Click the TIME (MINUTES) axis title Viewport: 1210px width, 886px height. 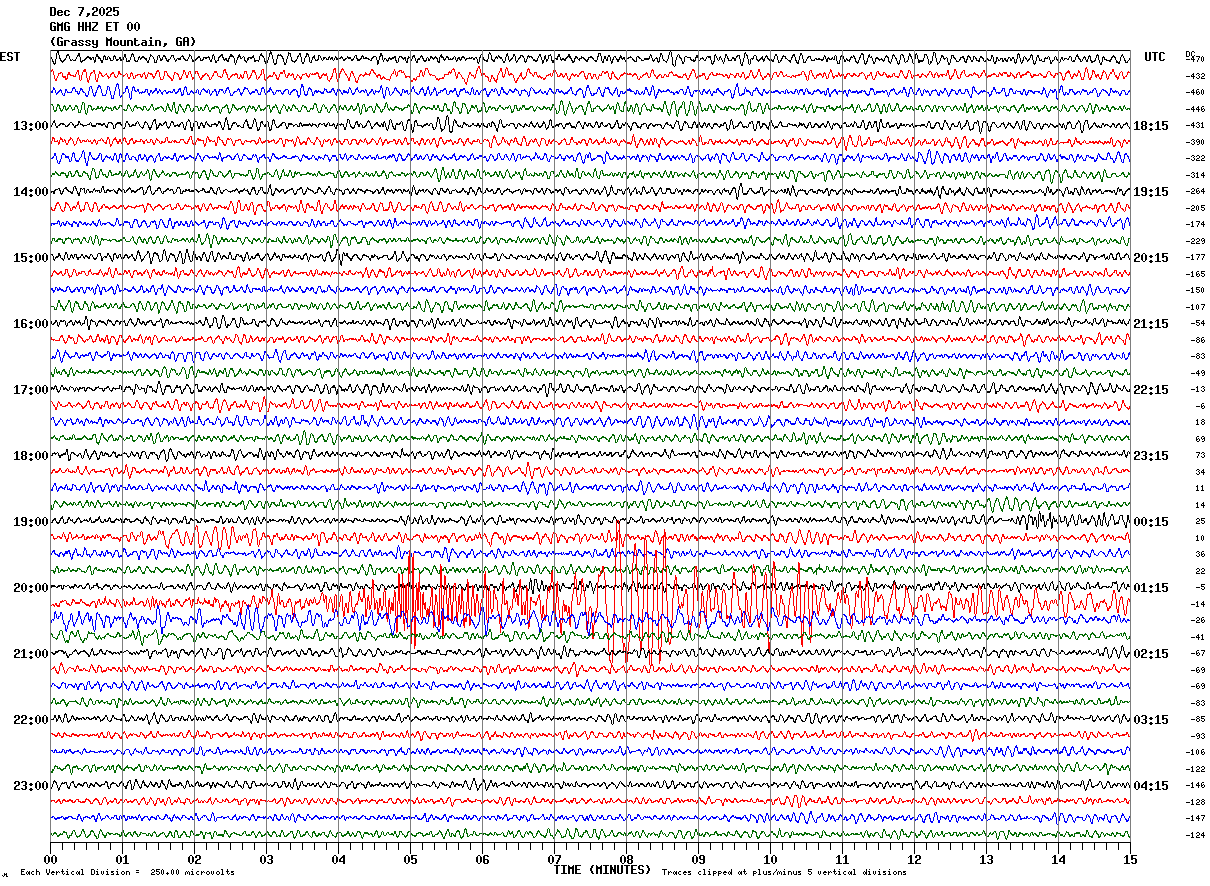click(x=602, y=870)
